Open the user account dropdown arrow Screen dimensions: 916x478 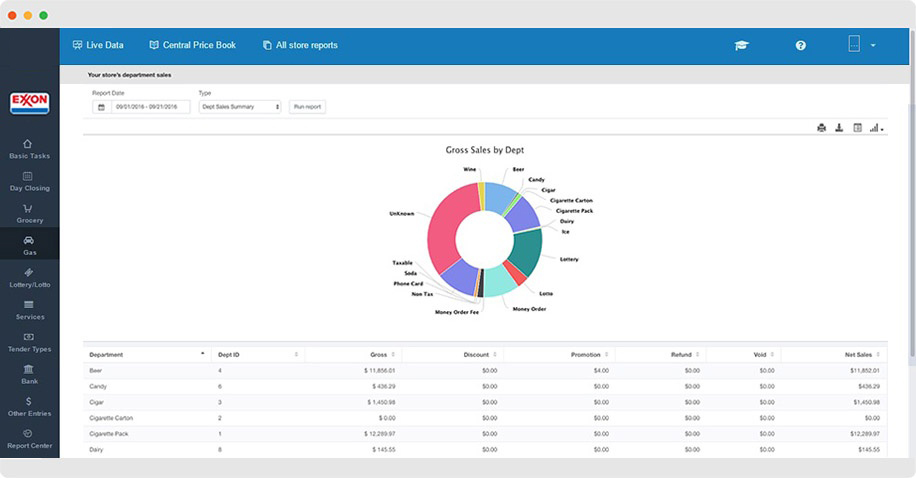[873, 45]
